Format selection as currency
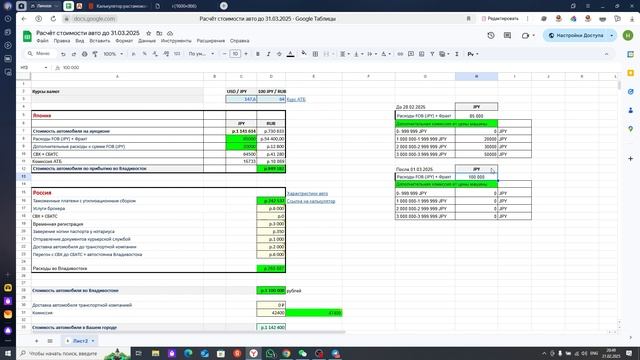This screenshot has width=640, height=360. point(133,54)
